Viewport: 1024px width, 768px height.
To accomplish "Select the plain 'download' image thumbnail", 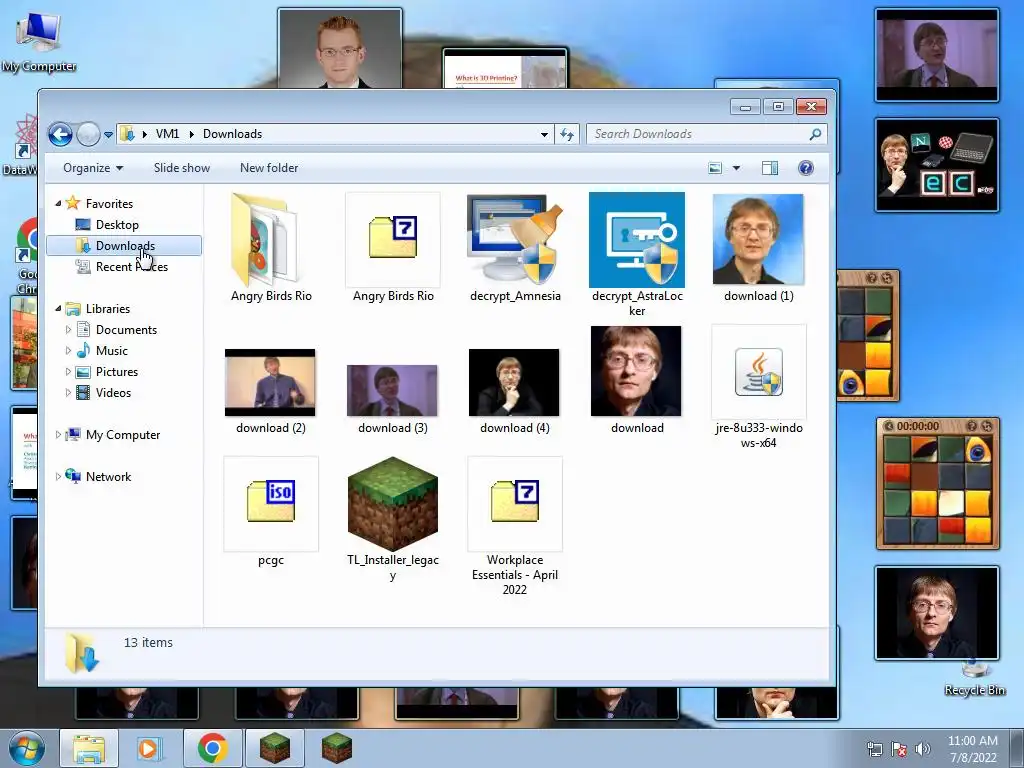I will click(636, 371).
